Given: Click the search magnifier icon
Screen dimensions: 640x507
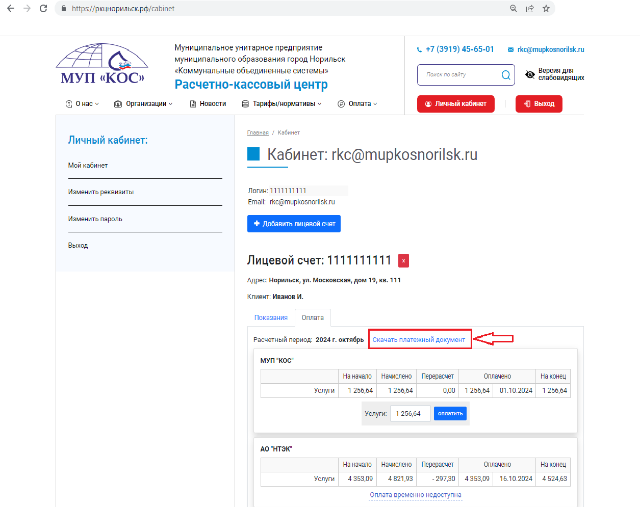Looking at the screenshot, I should 505,75.
